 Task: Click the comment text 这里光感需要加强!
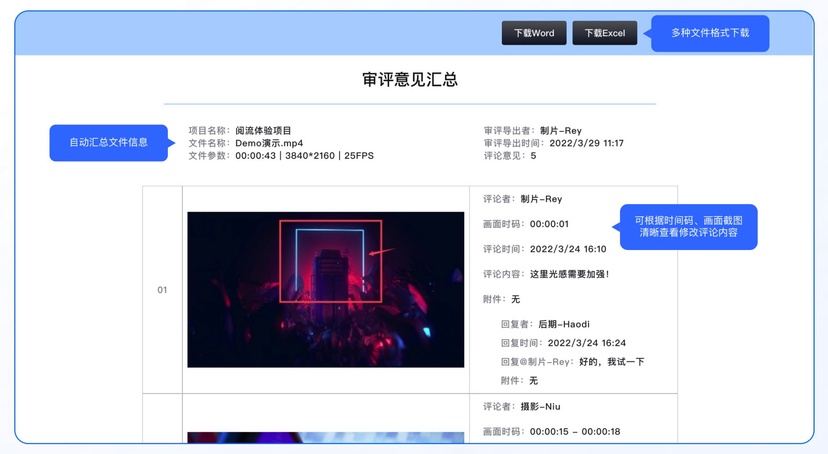569,274
